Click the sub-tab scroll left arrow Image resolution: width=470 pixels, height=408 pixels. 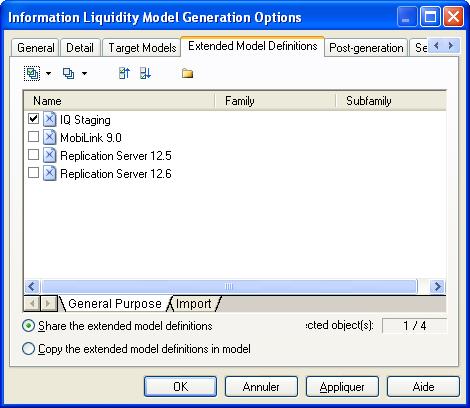click(32, 303)
